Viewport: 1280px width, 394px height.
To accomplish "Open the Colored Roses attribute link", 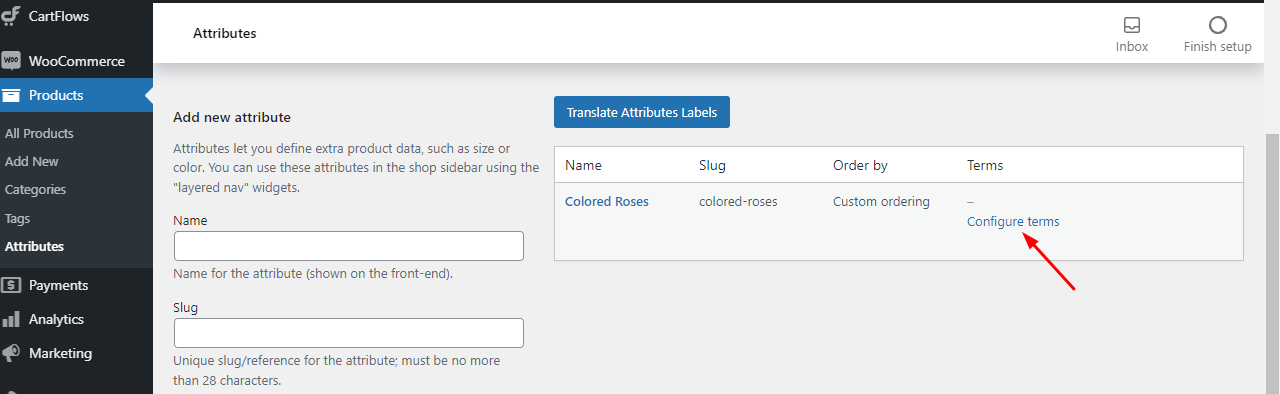I will [x=607, y=201].
